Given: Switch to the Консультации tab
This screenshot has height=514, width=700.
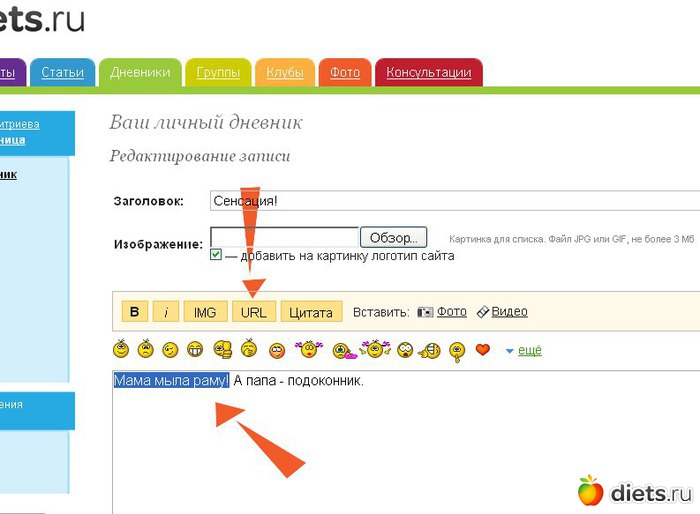Looking at the screenshot, I should 428,73.
